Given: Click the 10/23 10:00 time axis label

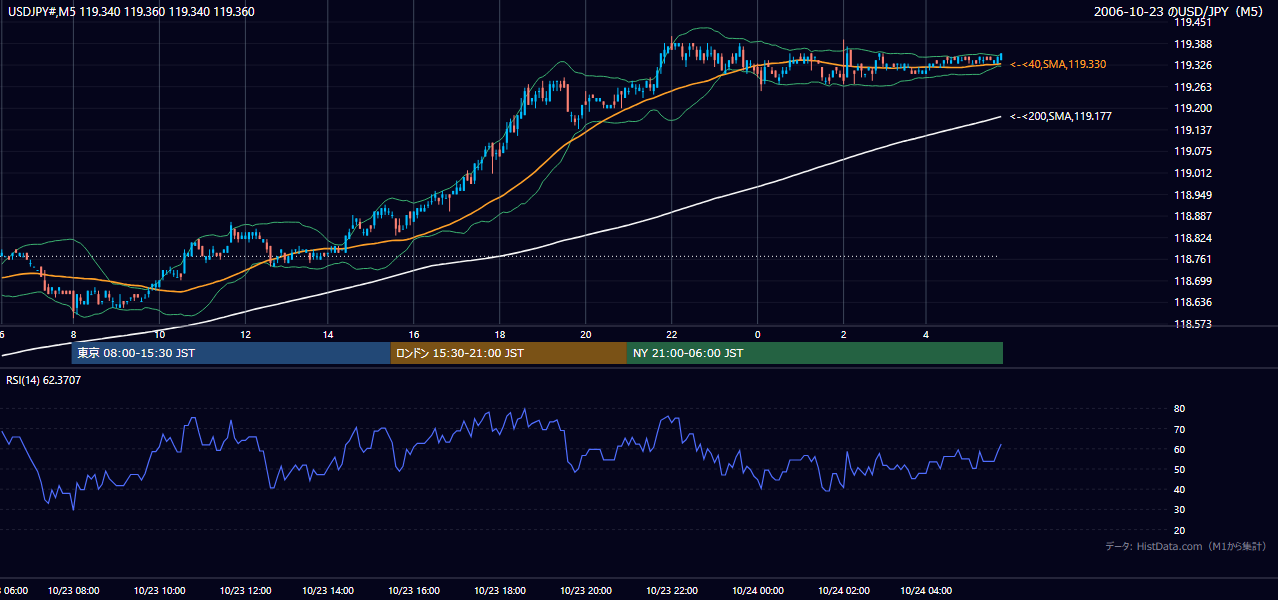Looking at the screenshot, I should point(161,591).
